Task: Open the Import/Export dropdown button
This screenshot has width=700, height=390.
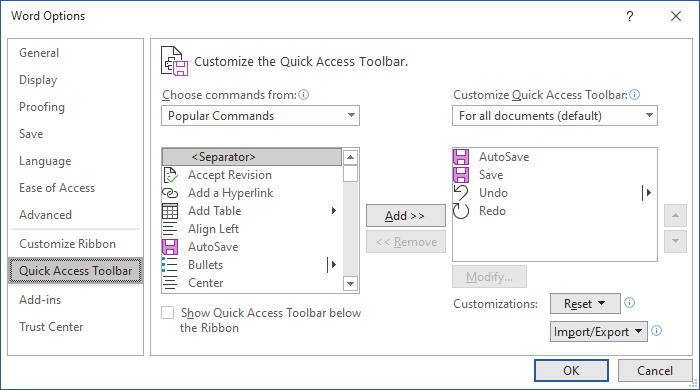Action: [x=599, y=332]
